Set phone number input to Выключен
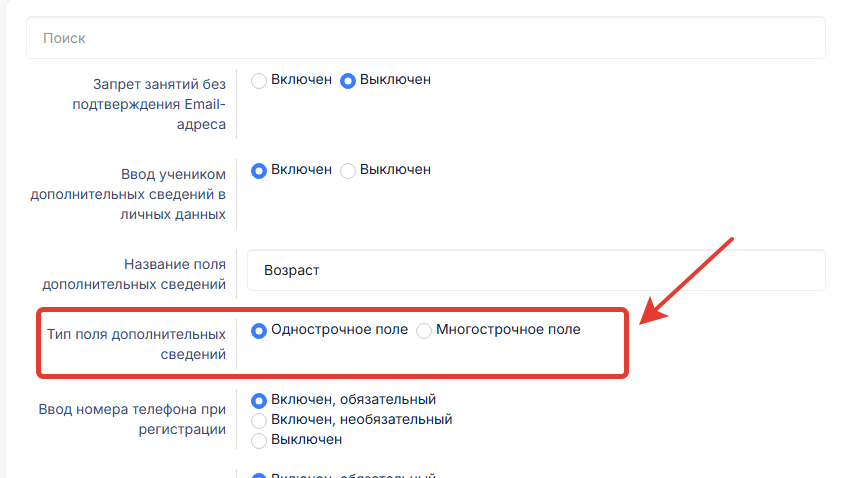This screenshot has width=841, height=478. pos(259,439)
